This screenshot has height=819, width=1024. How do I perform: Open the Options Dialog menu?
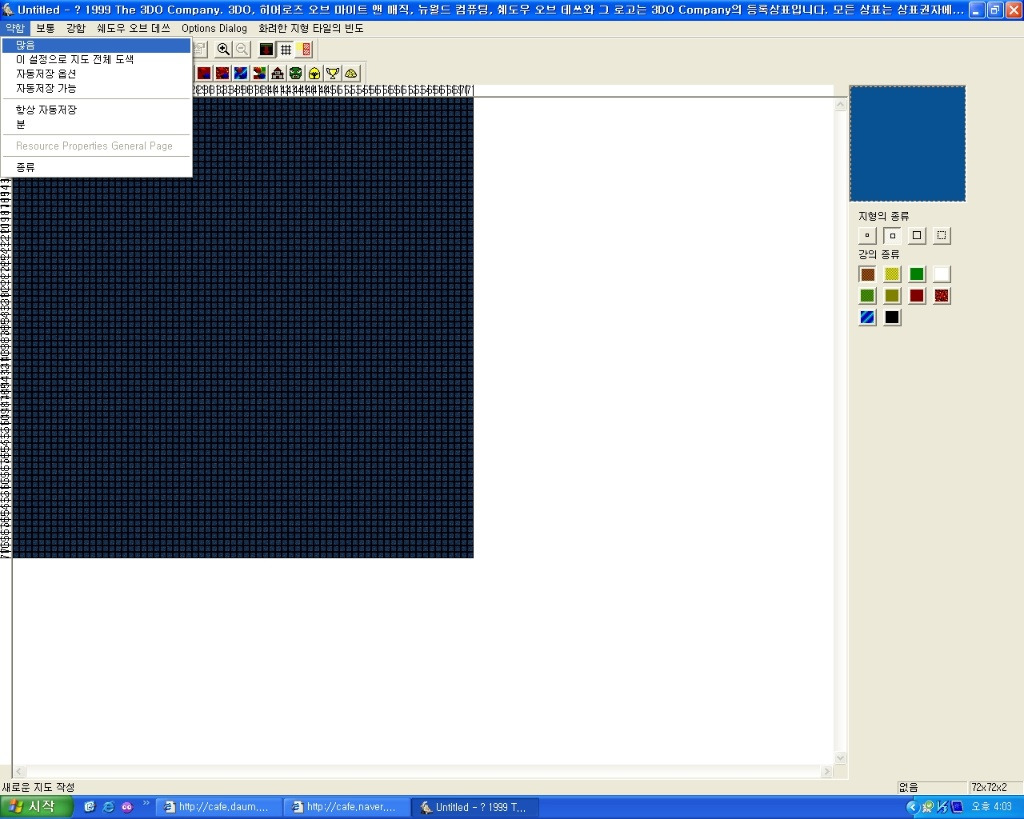tap(214, 28)
